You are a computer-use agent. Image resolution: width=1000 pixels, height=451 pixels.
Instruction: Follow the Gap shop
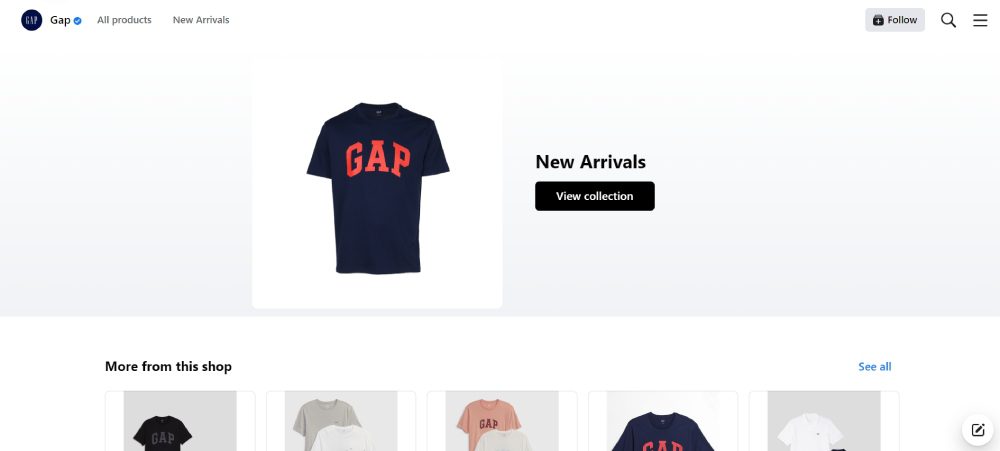(895, 20)
